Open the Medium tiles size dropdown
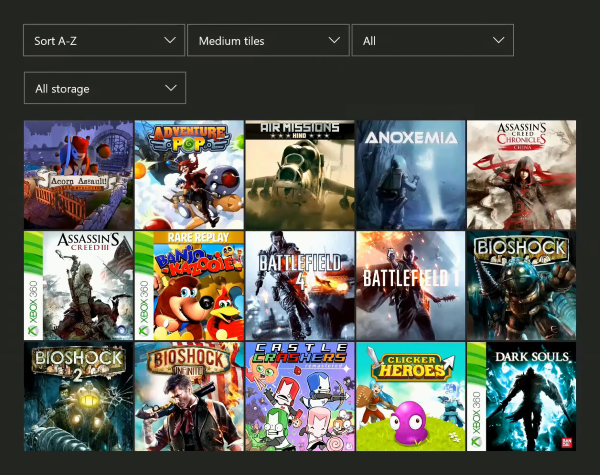The image size is (600, 475). pos(268,40)
